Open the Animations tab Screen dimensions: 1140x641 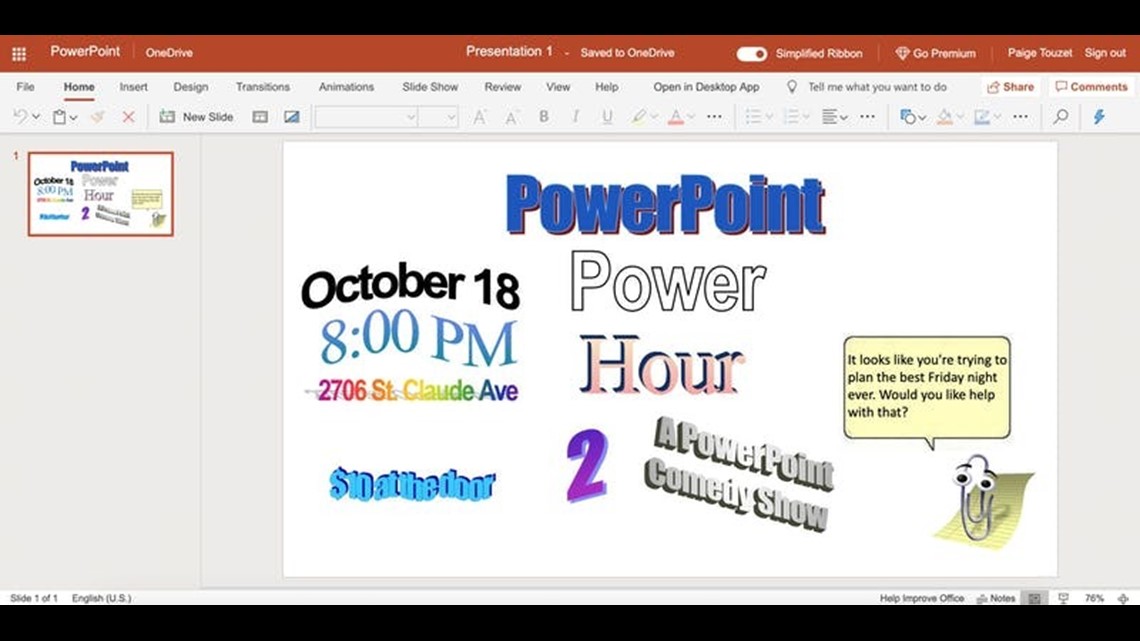[346, 86]
